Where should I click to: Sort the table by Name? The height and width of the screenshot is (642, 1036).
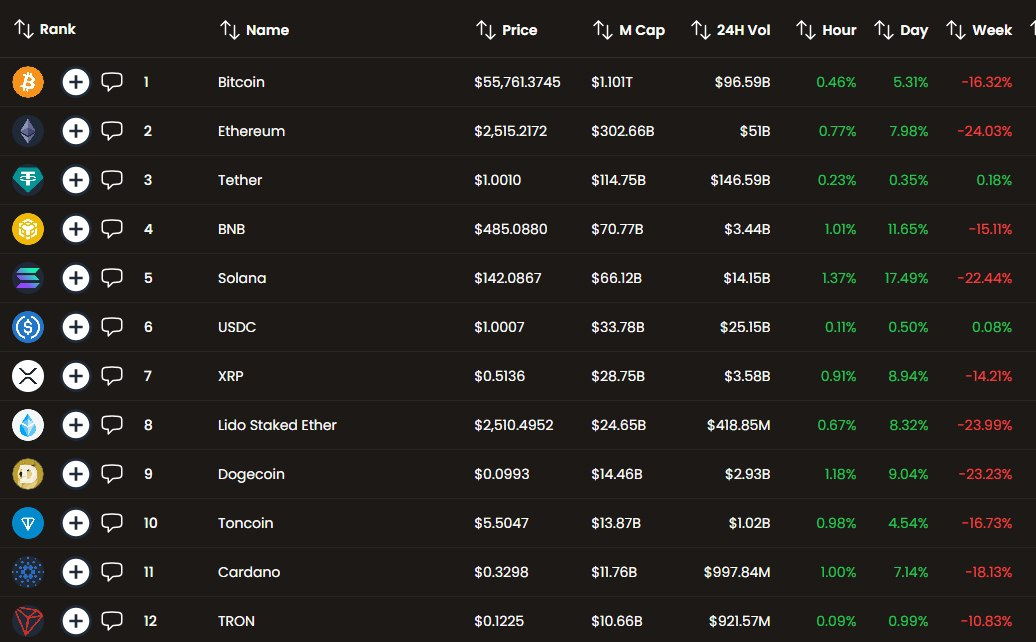pyautogui.click(x=254, y=30)
